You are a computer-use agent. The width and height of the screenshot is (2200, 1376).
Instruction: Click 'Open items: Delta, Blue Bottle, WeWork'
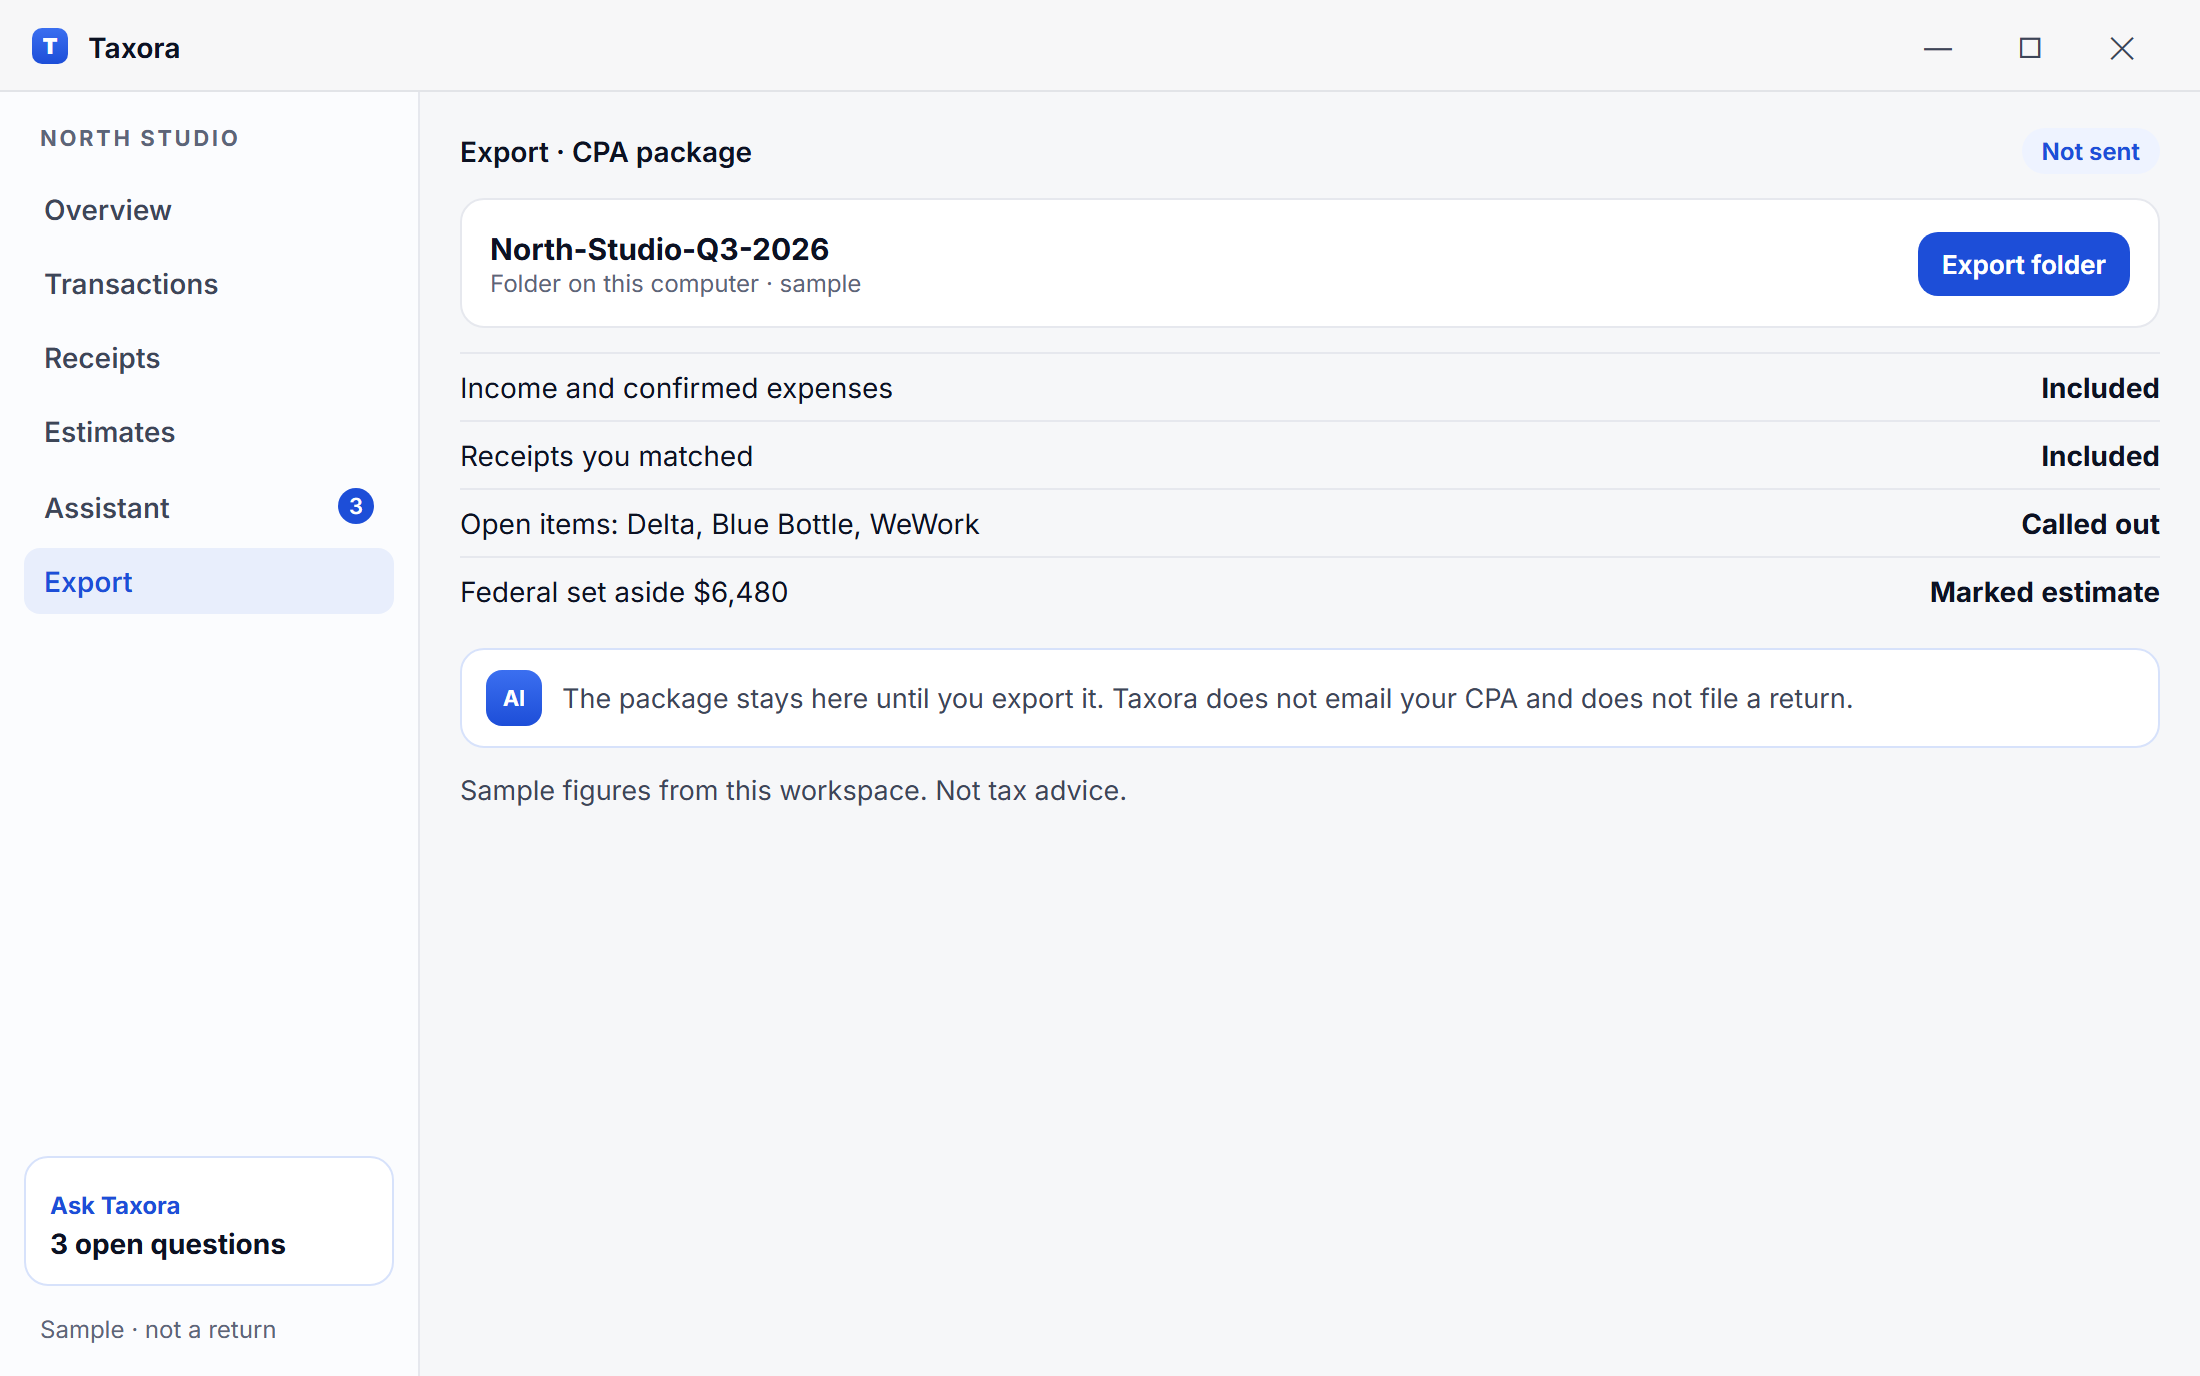(719, 524)
